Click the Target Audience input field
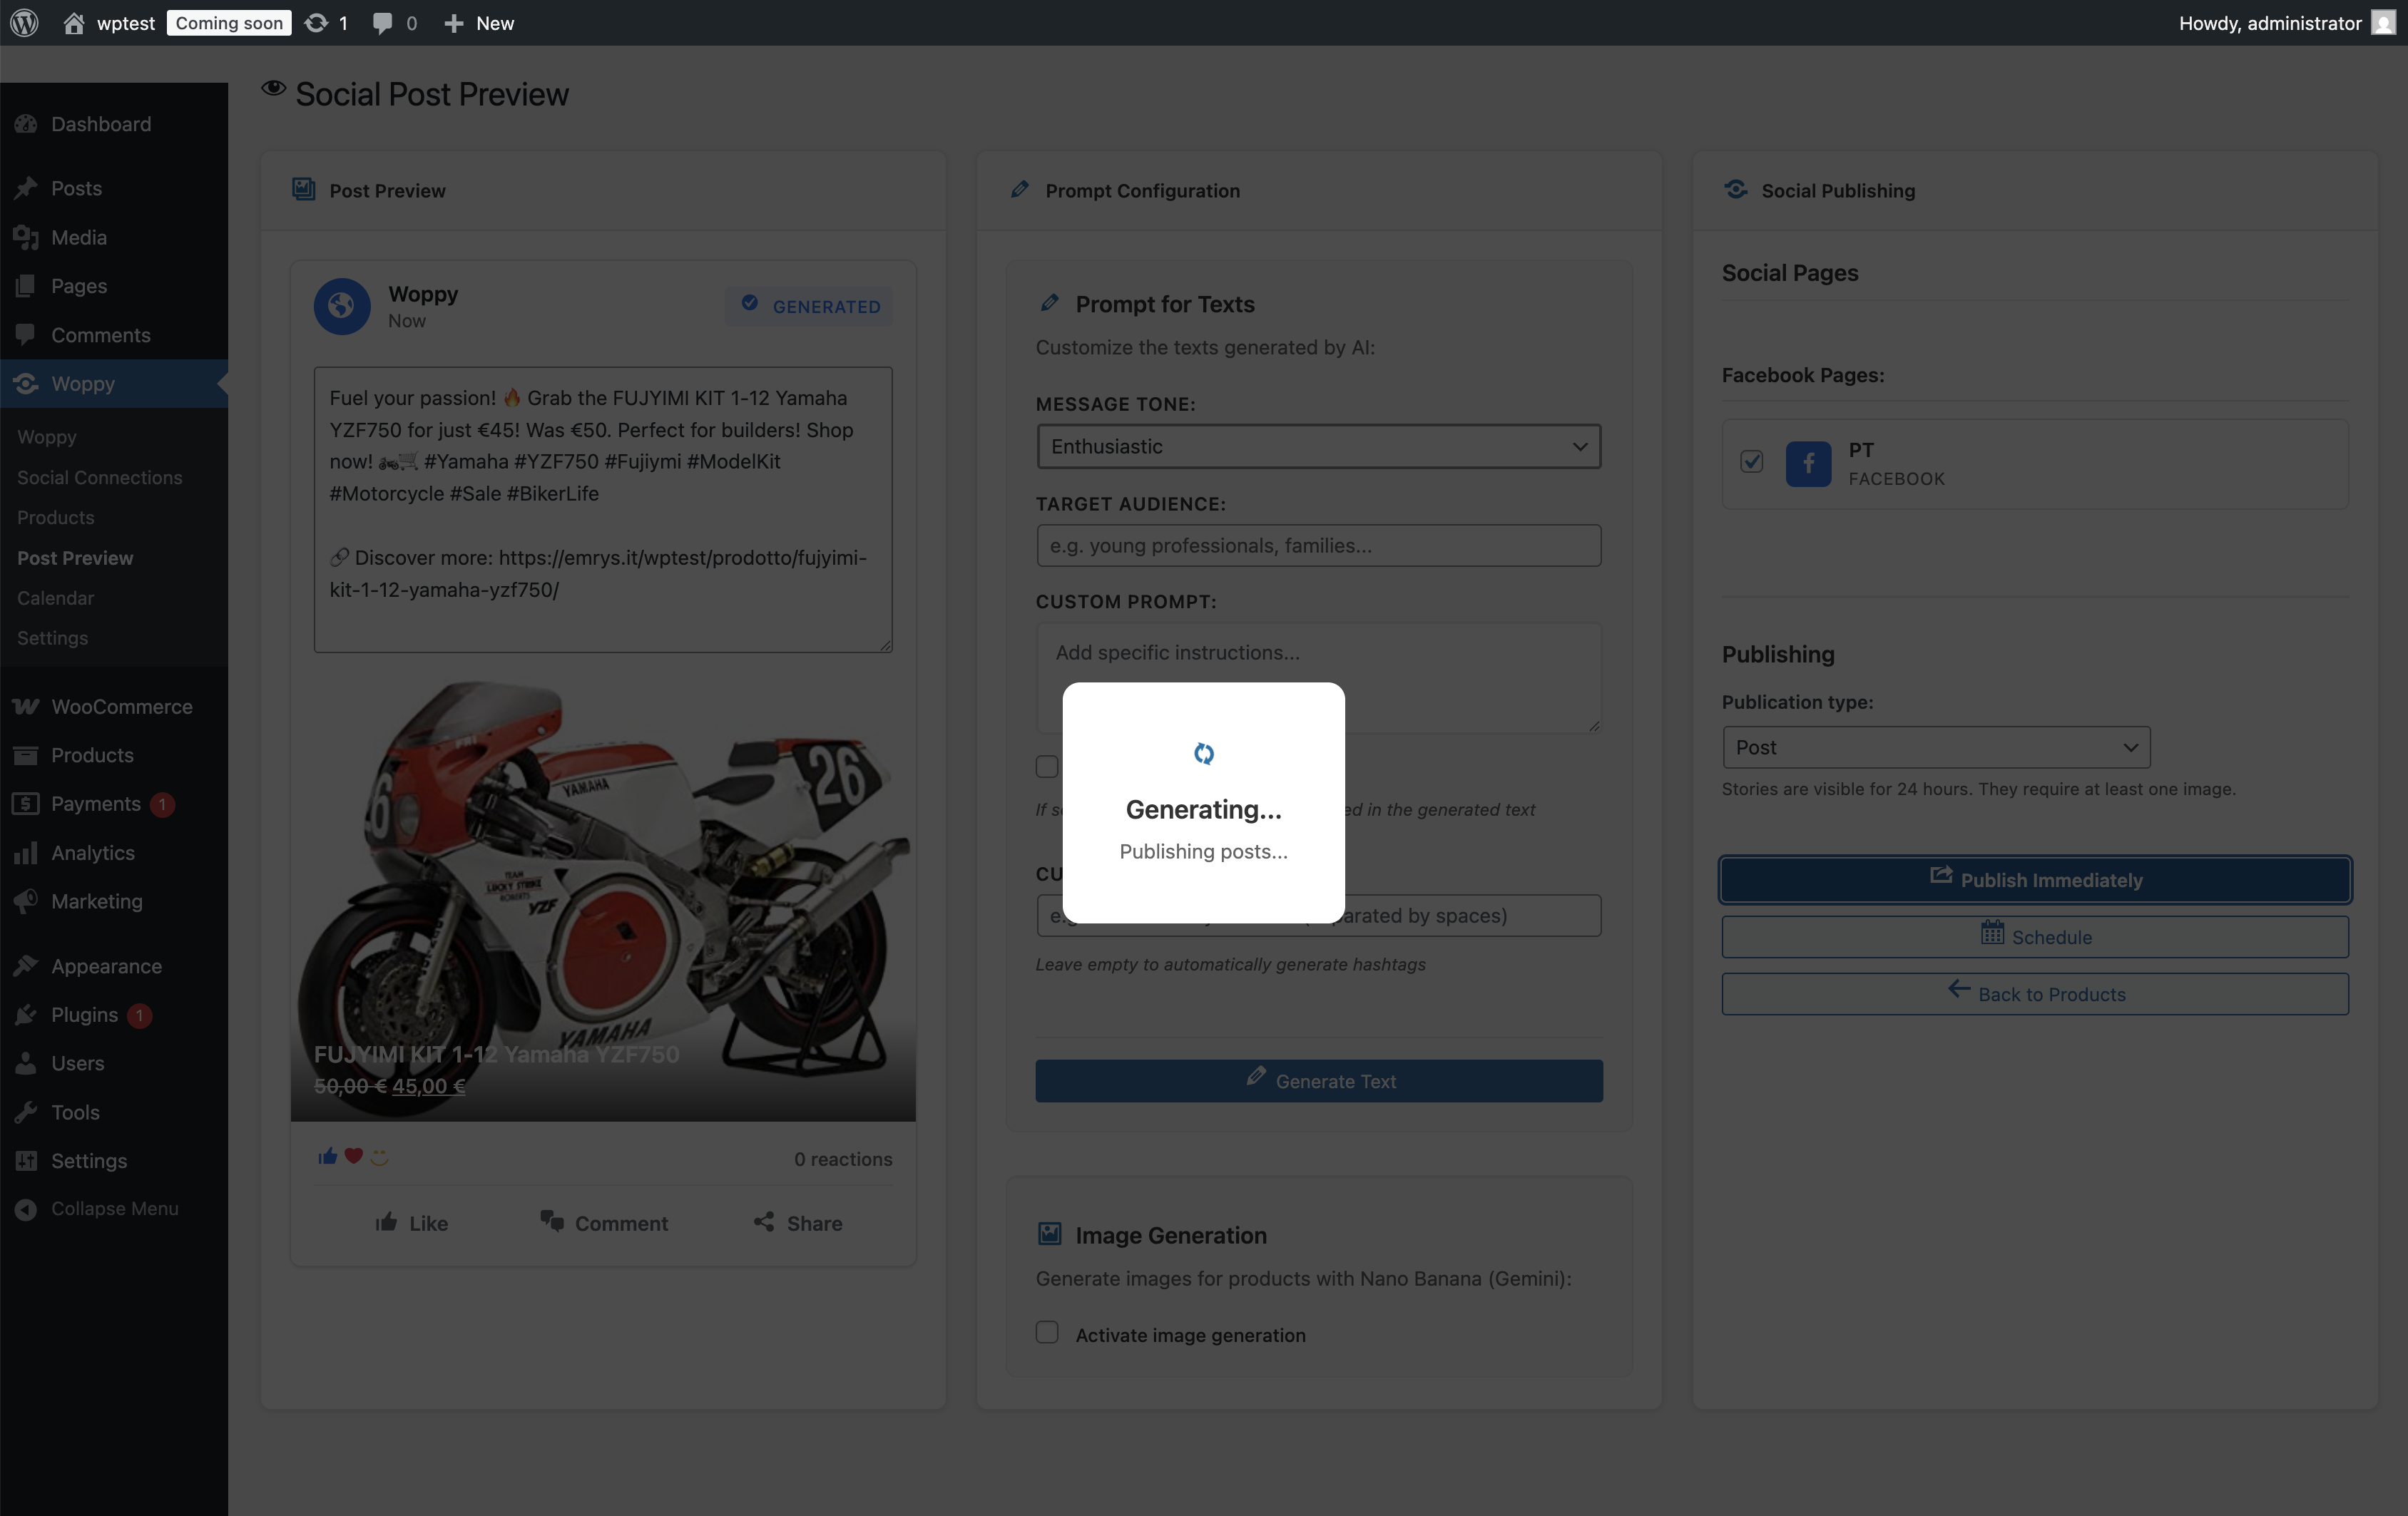2408x1516 pixels. (x=1318, y=545)
